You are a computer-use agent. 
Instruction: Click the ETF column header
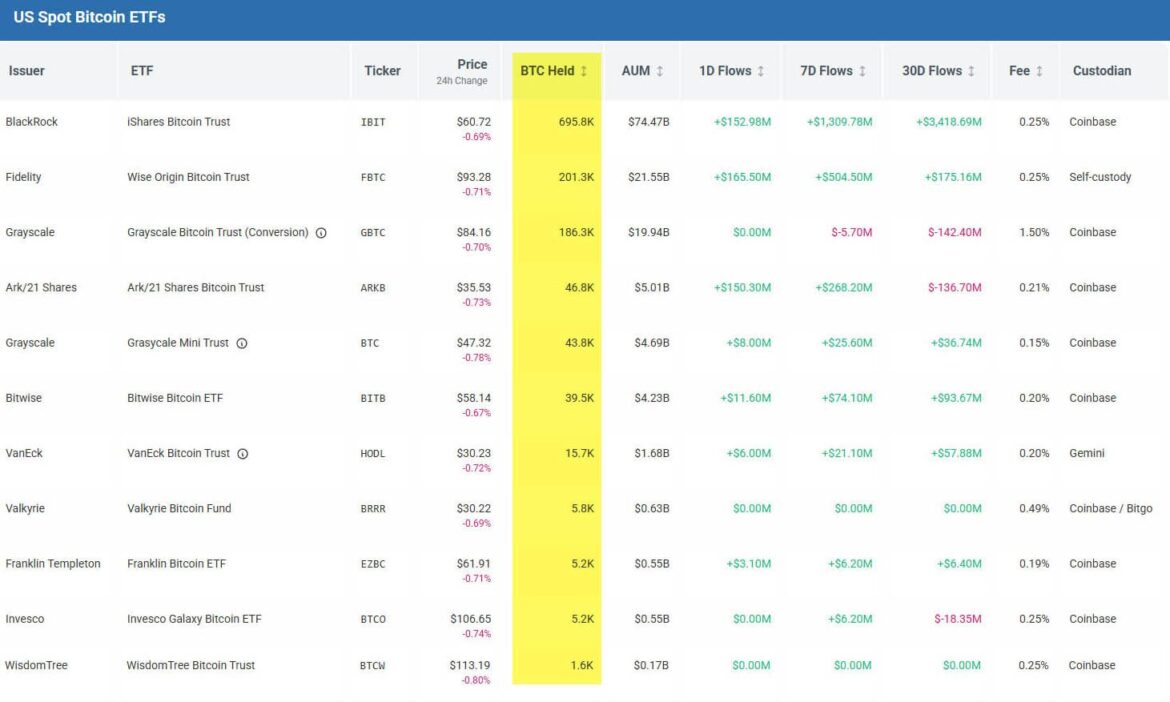[142, 71]
